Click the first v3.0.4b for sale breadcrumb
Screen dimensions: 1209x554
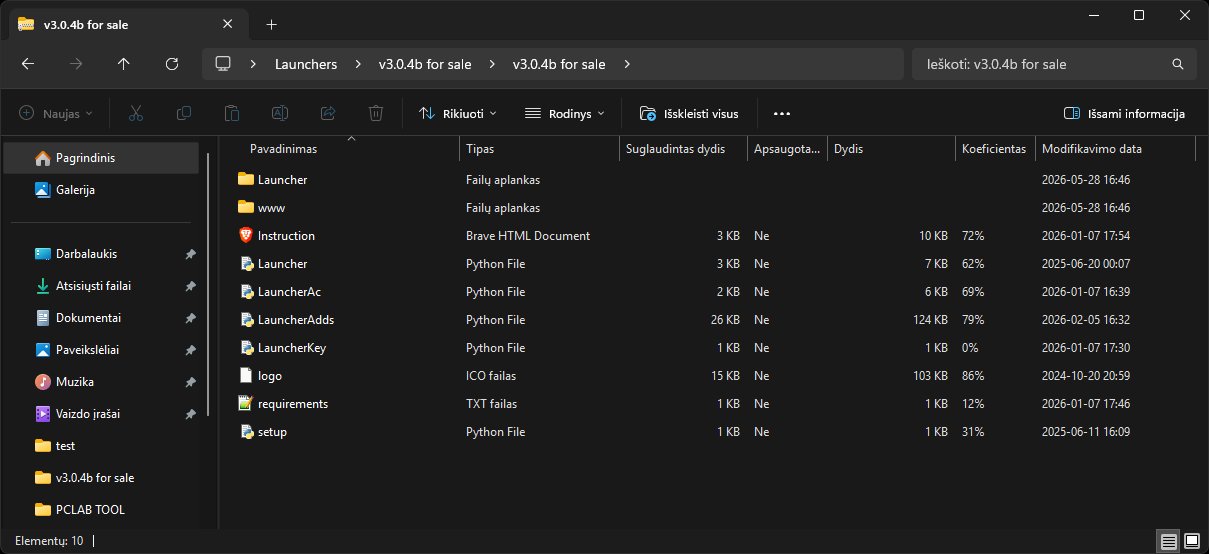(425, 64)
